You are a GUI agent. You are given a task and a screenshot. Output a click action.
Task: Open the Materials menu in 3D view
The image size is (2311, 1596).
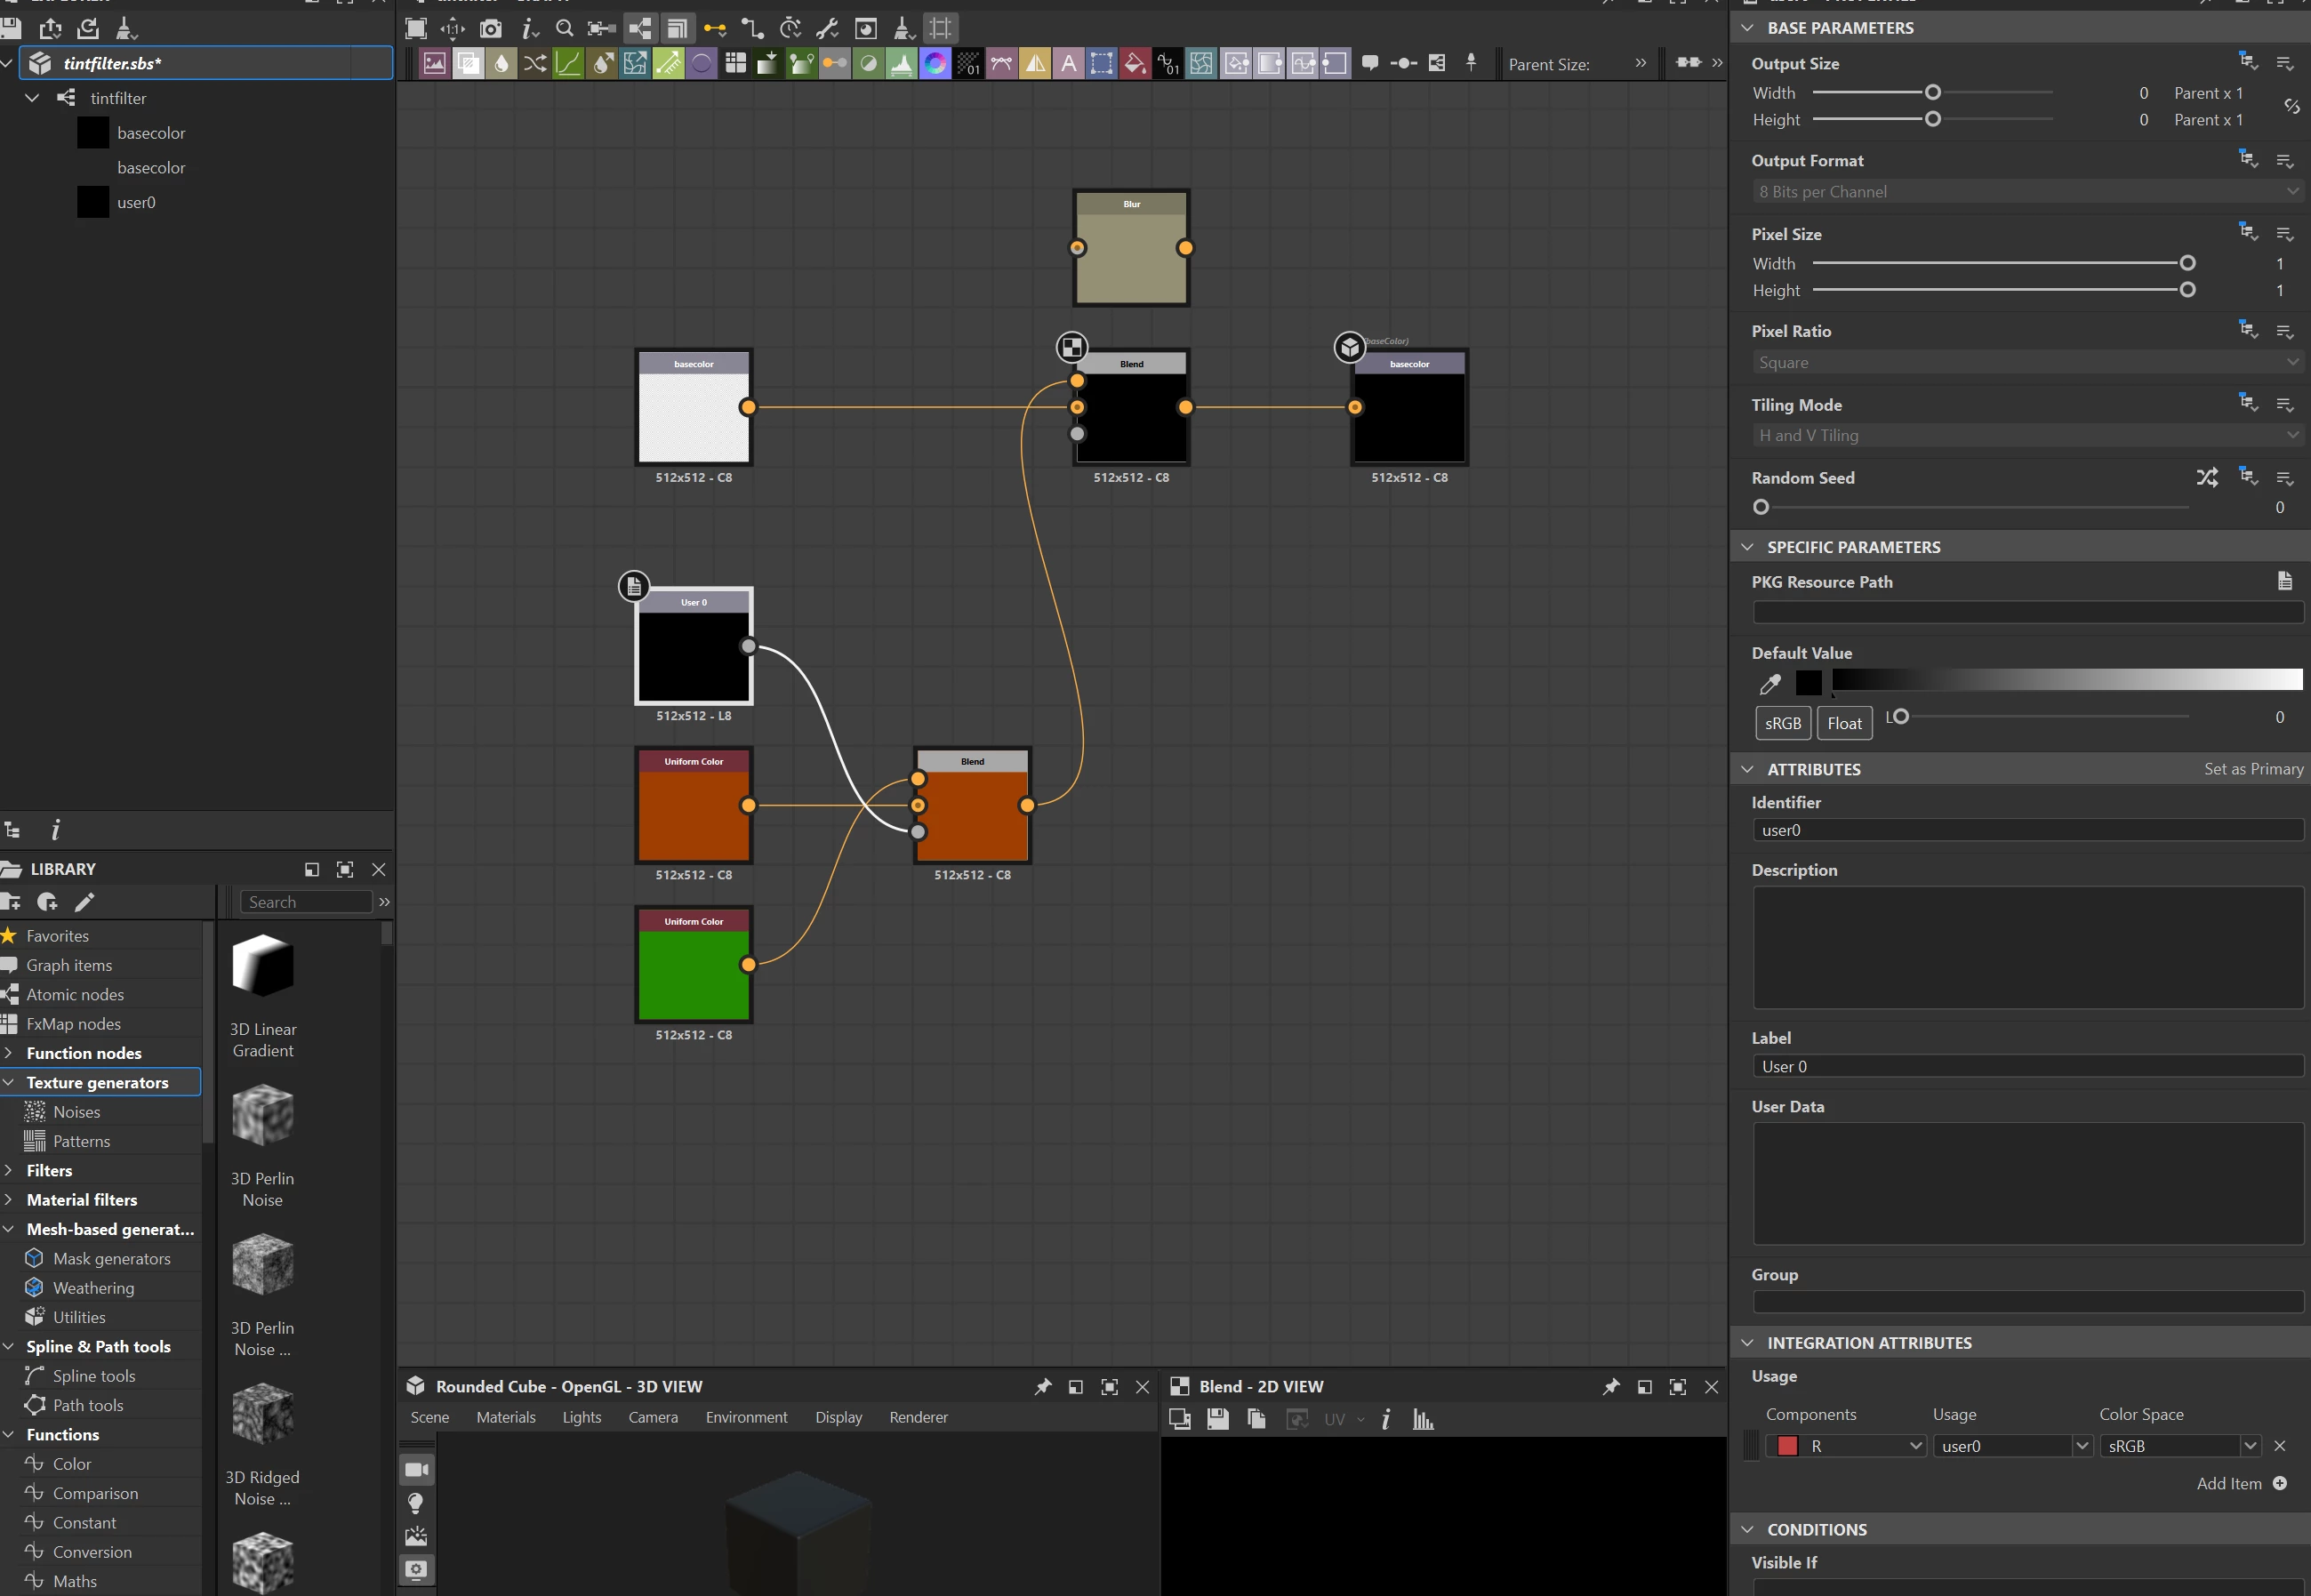pyautogui.click(x=505, y=1417)
